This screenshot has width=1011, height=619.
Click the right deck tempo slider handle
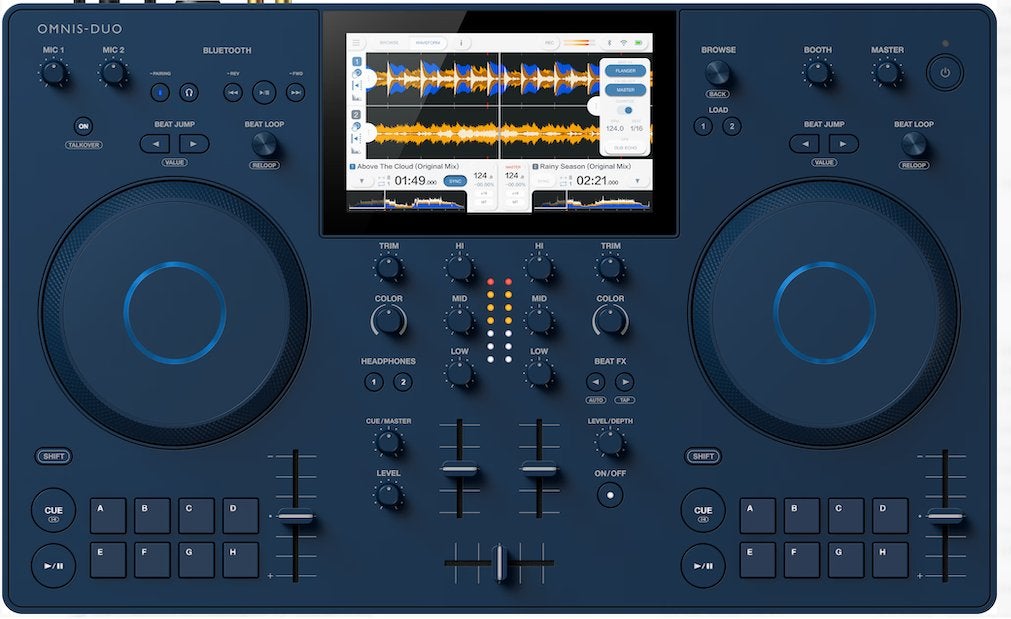(945, 516)
